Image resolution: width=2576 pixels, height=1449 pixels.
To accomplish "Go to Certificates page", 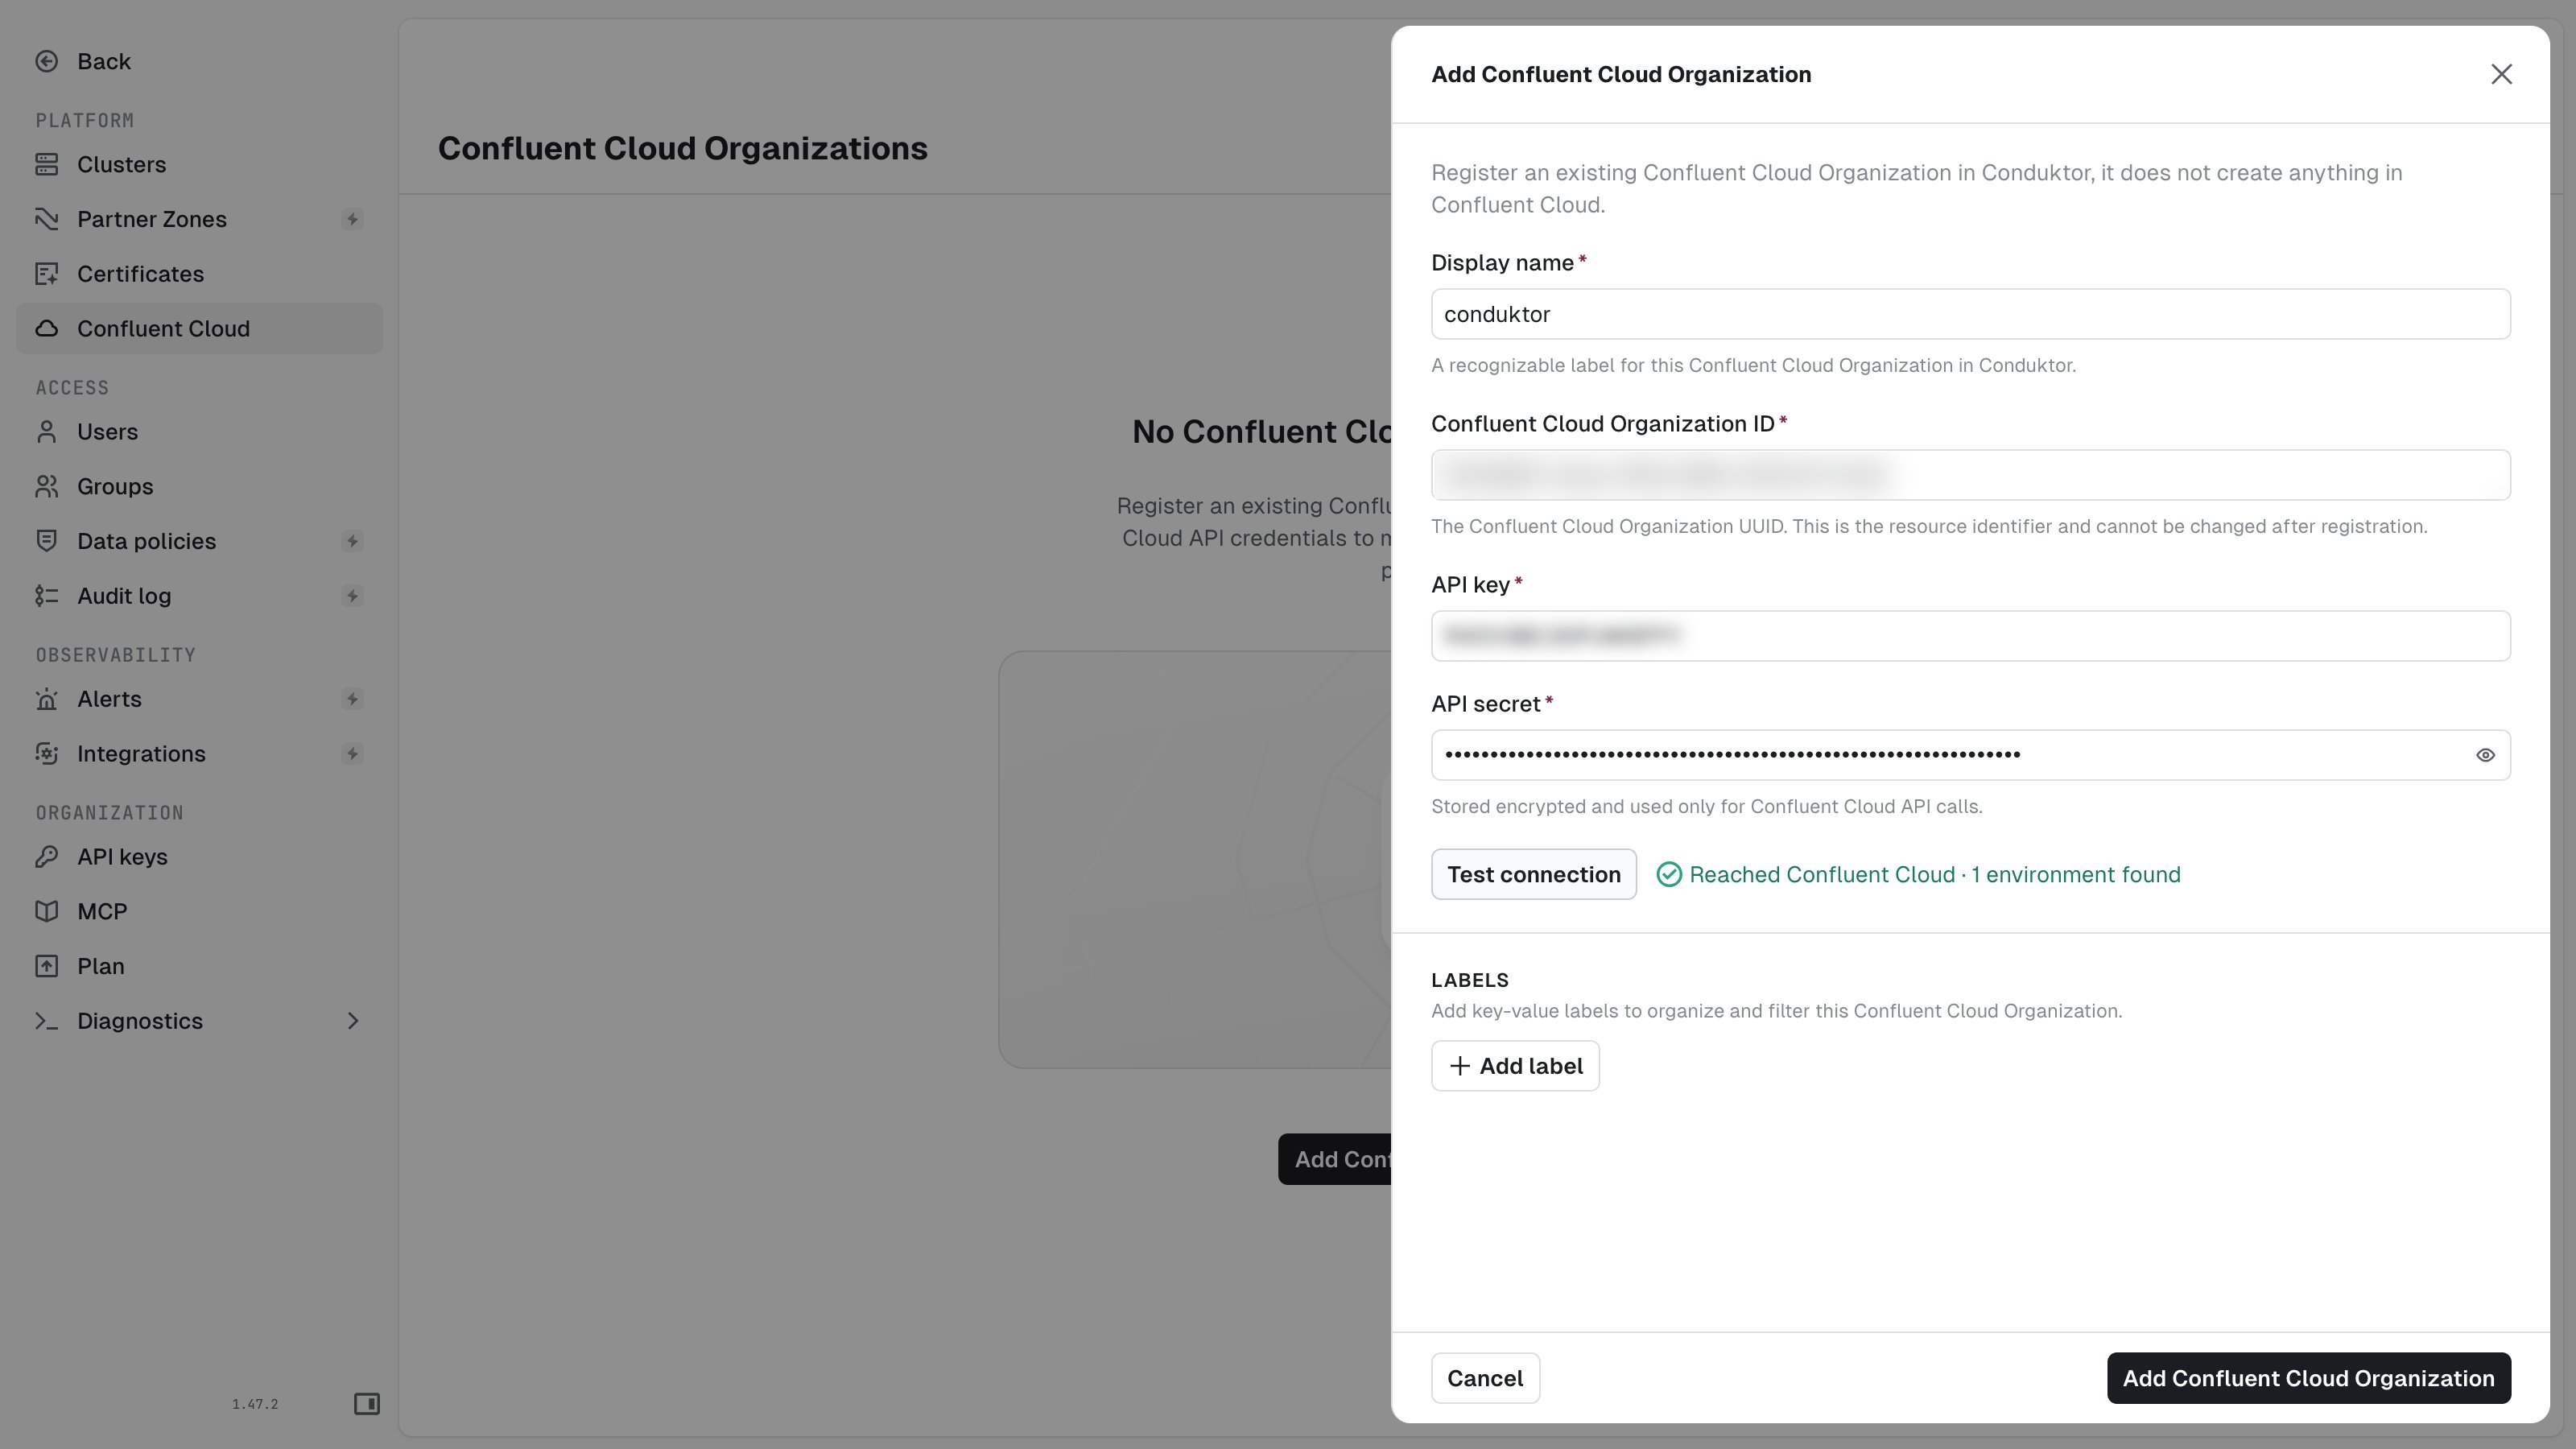I will (x=199, y=274).
